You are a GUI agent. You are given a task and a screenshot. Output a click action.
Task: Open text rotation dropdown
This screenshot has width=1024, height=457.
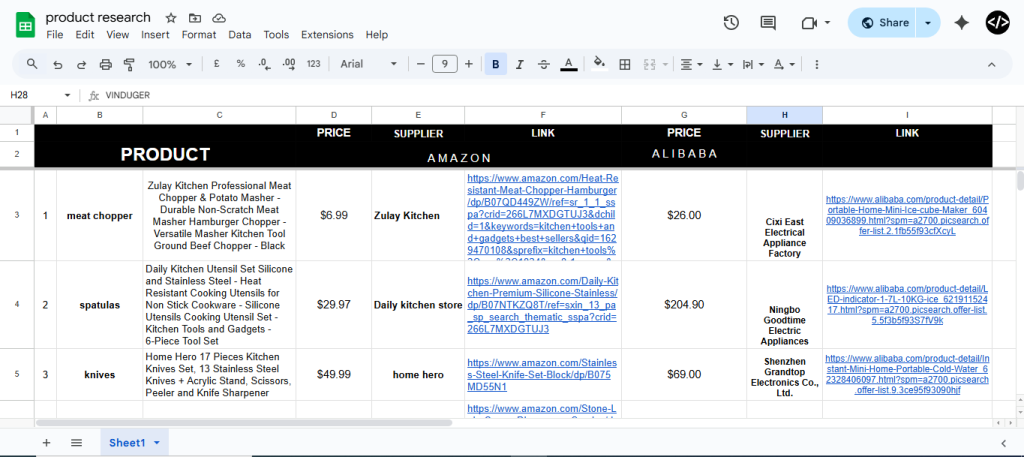click(x=784, y=64)
